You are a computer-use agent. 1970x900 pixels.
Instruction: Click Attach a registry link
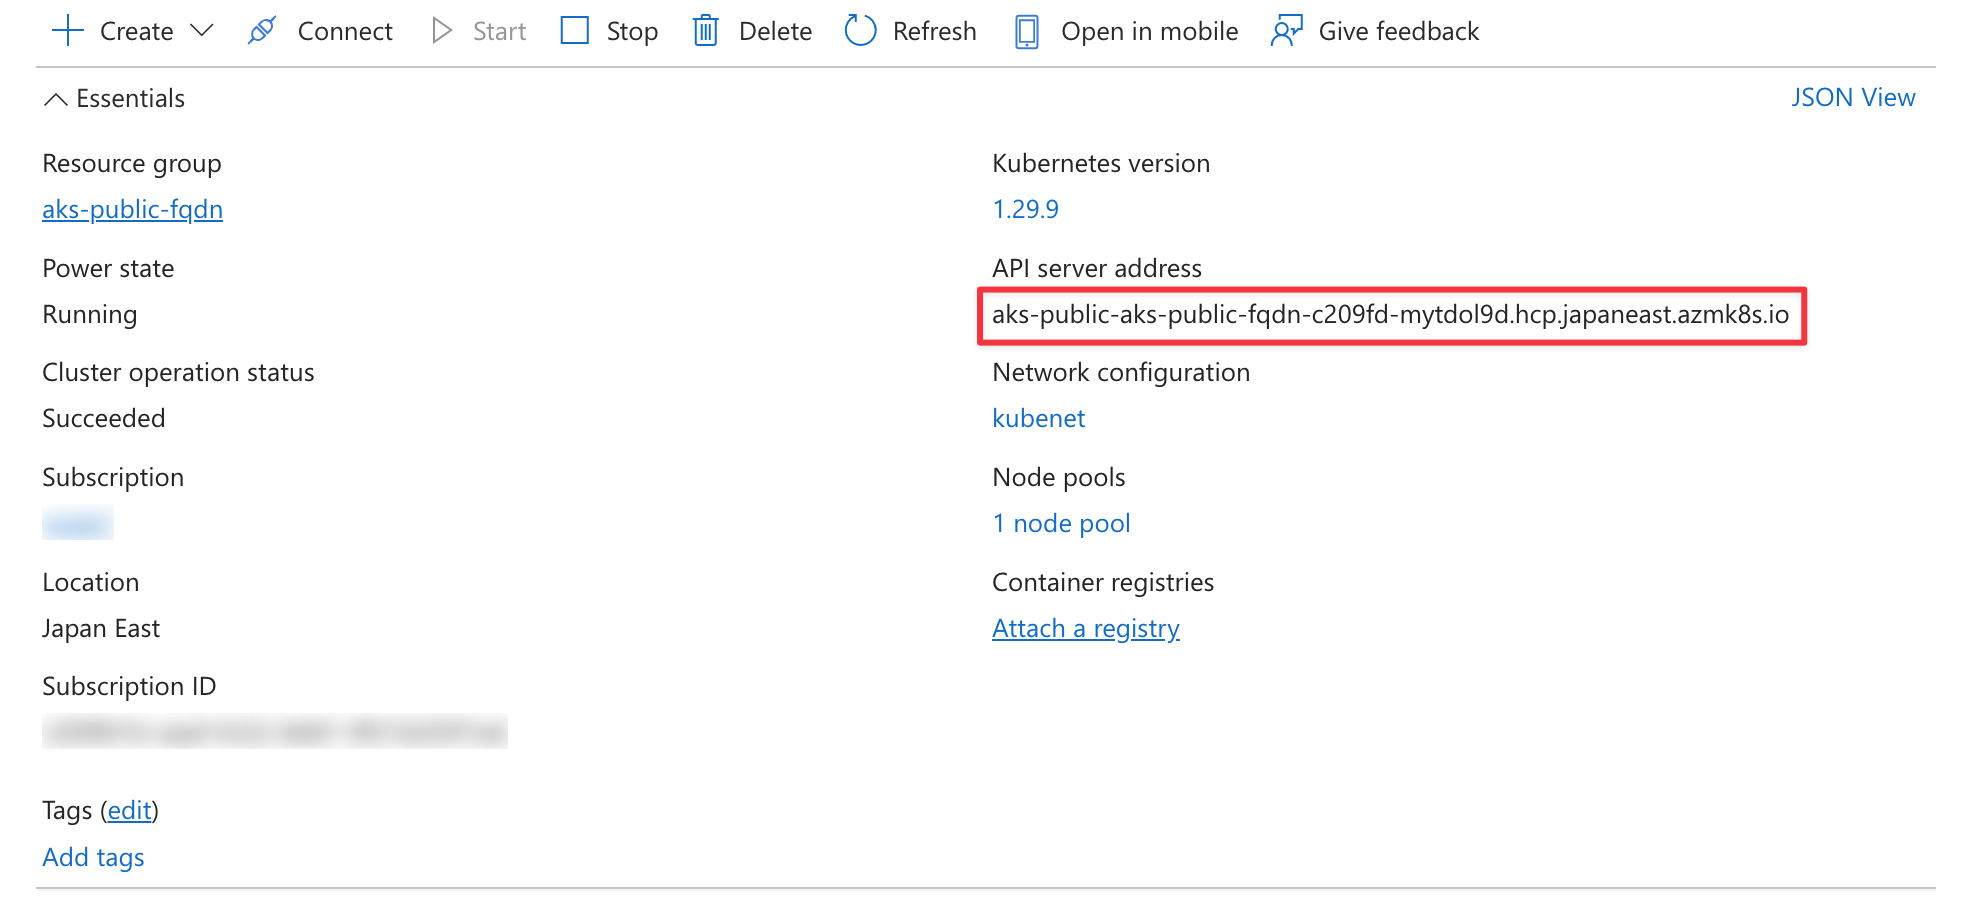1085,628
